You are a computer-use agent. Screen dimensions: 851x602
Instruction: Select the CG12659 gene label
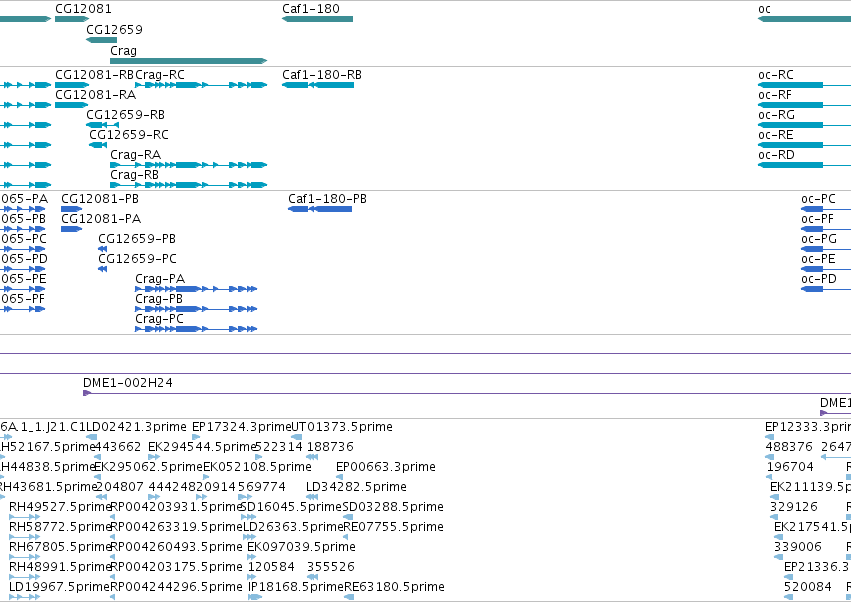(x=115, y=29)
